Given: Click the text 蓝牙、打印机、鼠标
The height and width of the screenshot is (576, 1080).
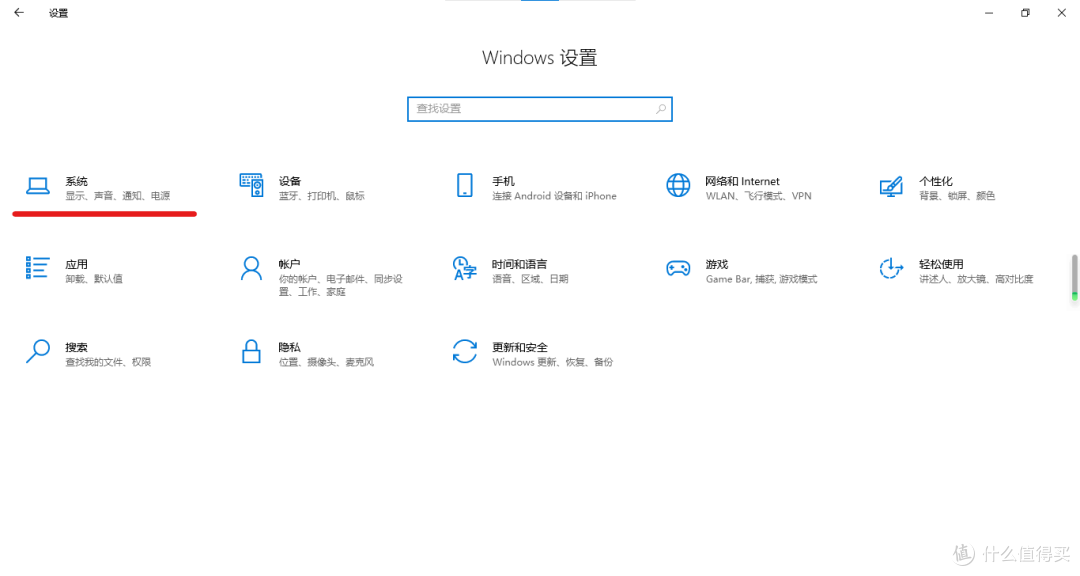Looking at the screenshot, I should point(322,196).
